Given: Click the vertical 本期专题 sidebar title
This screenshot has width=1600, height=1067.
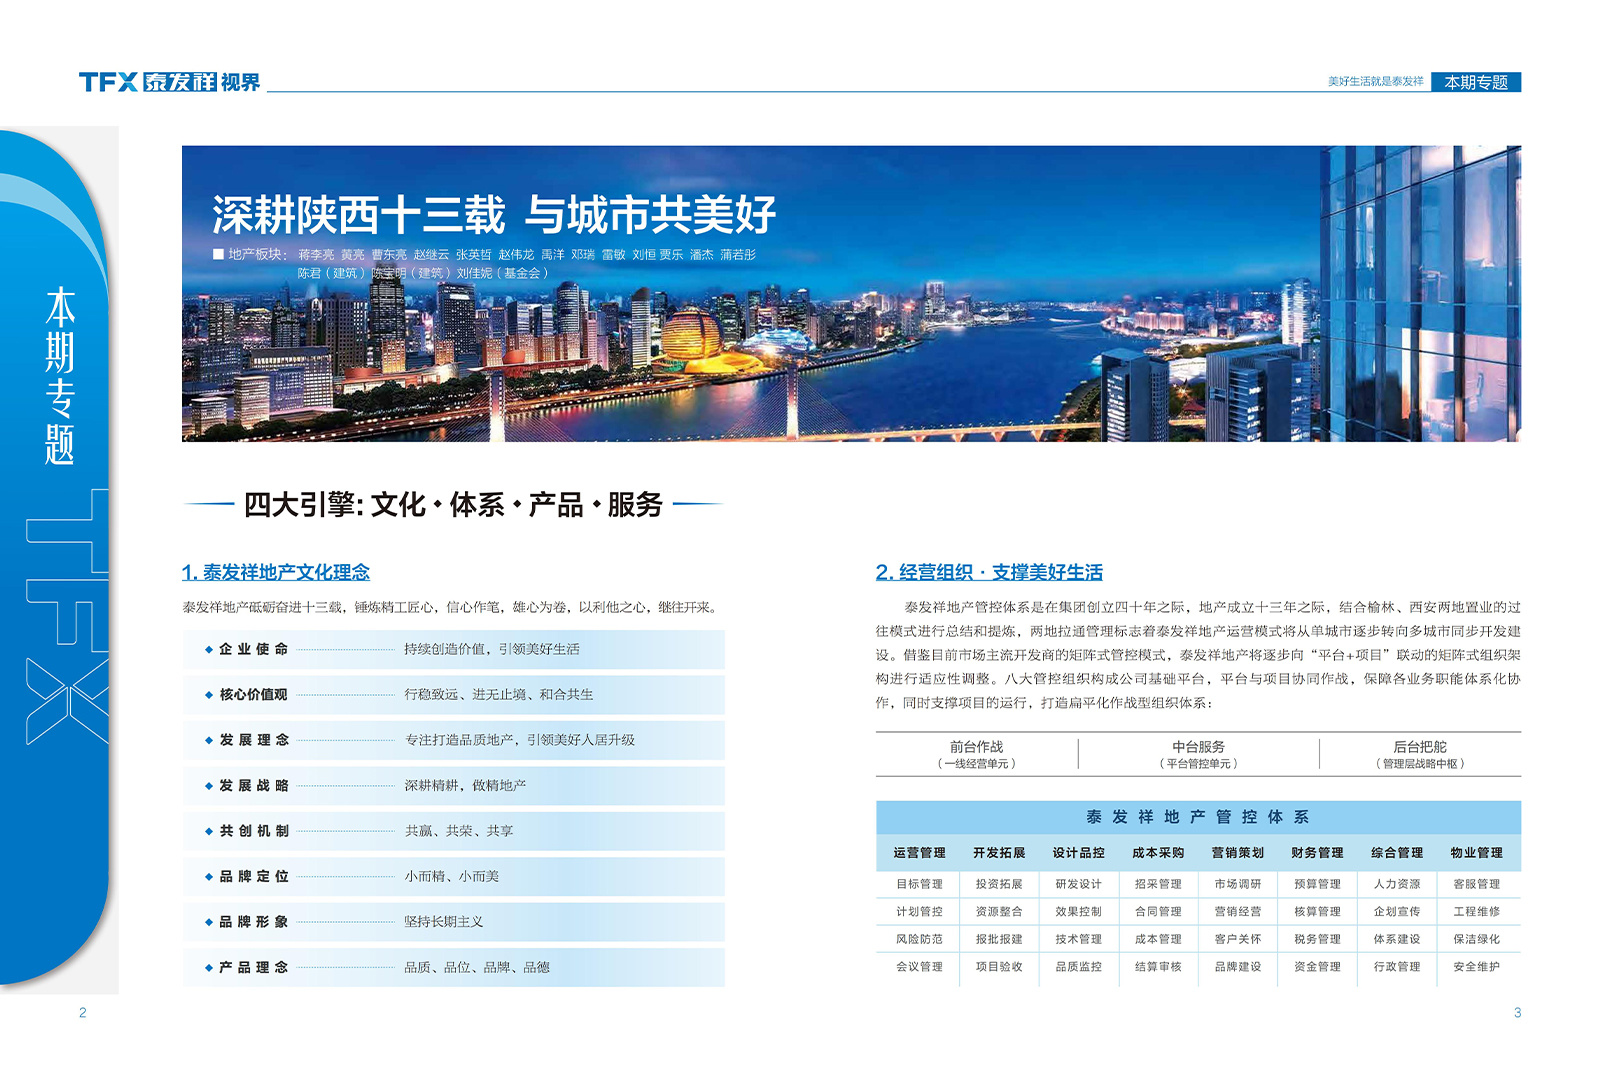Looking at the screenshot, I should (x=60, y=375).
